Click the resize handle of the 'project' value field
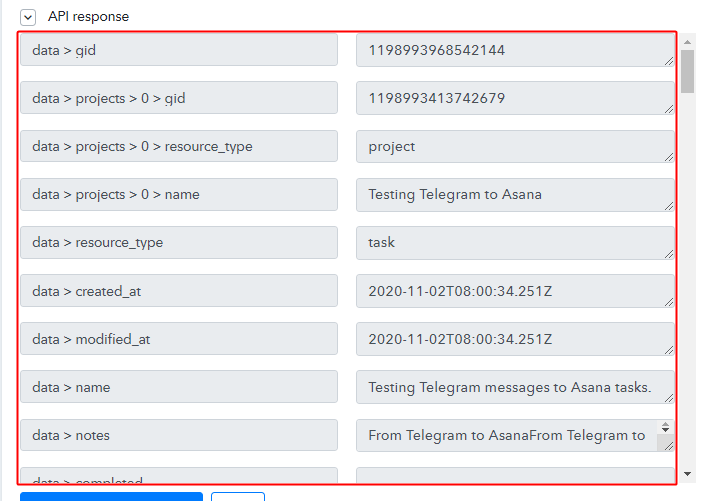The image size is (726, 501). pyautogui.click(x=669, y=157)
